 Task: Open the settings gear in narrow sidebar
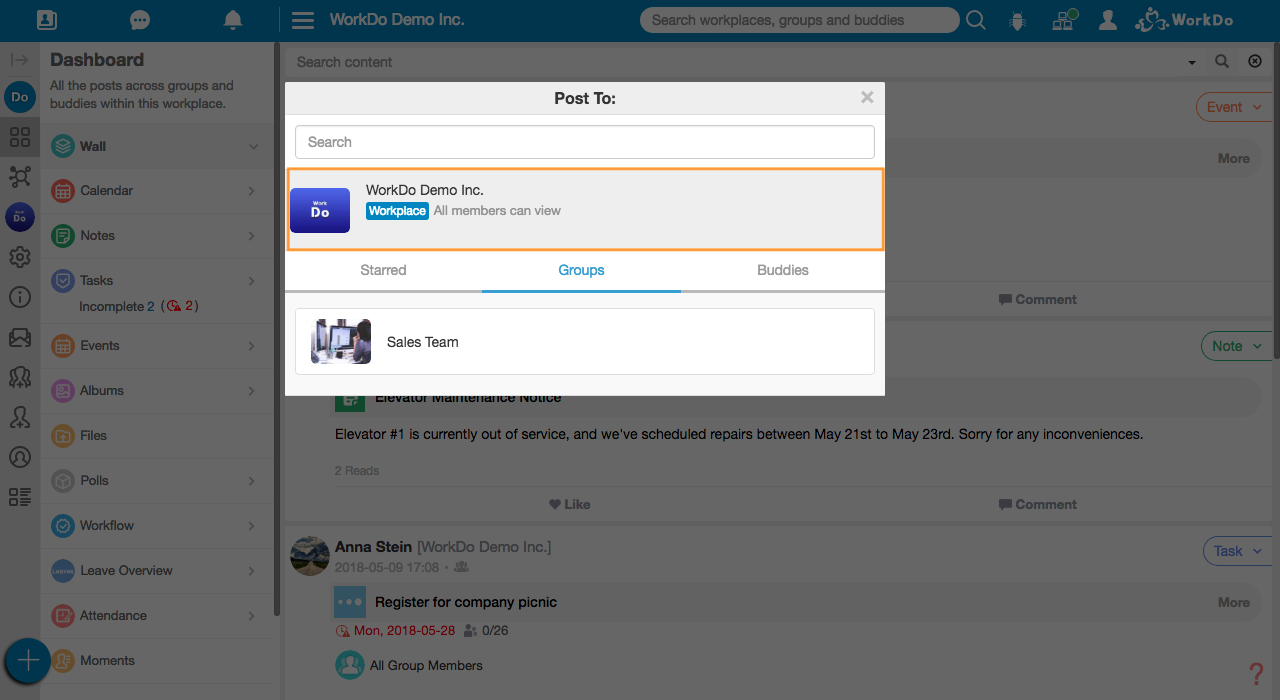click(x=19, y=257)
